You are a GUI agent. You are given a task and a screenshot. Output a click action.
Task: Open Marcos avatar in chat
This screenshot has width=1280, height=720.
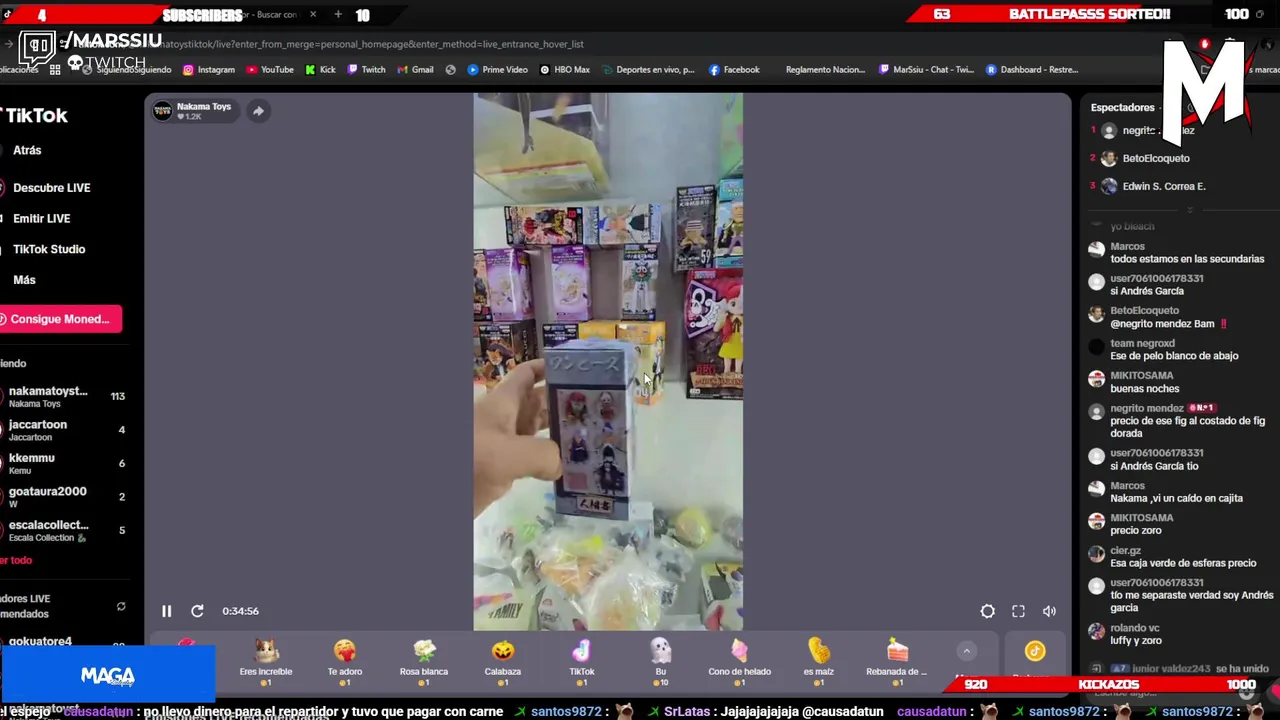1096,251
